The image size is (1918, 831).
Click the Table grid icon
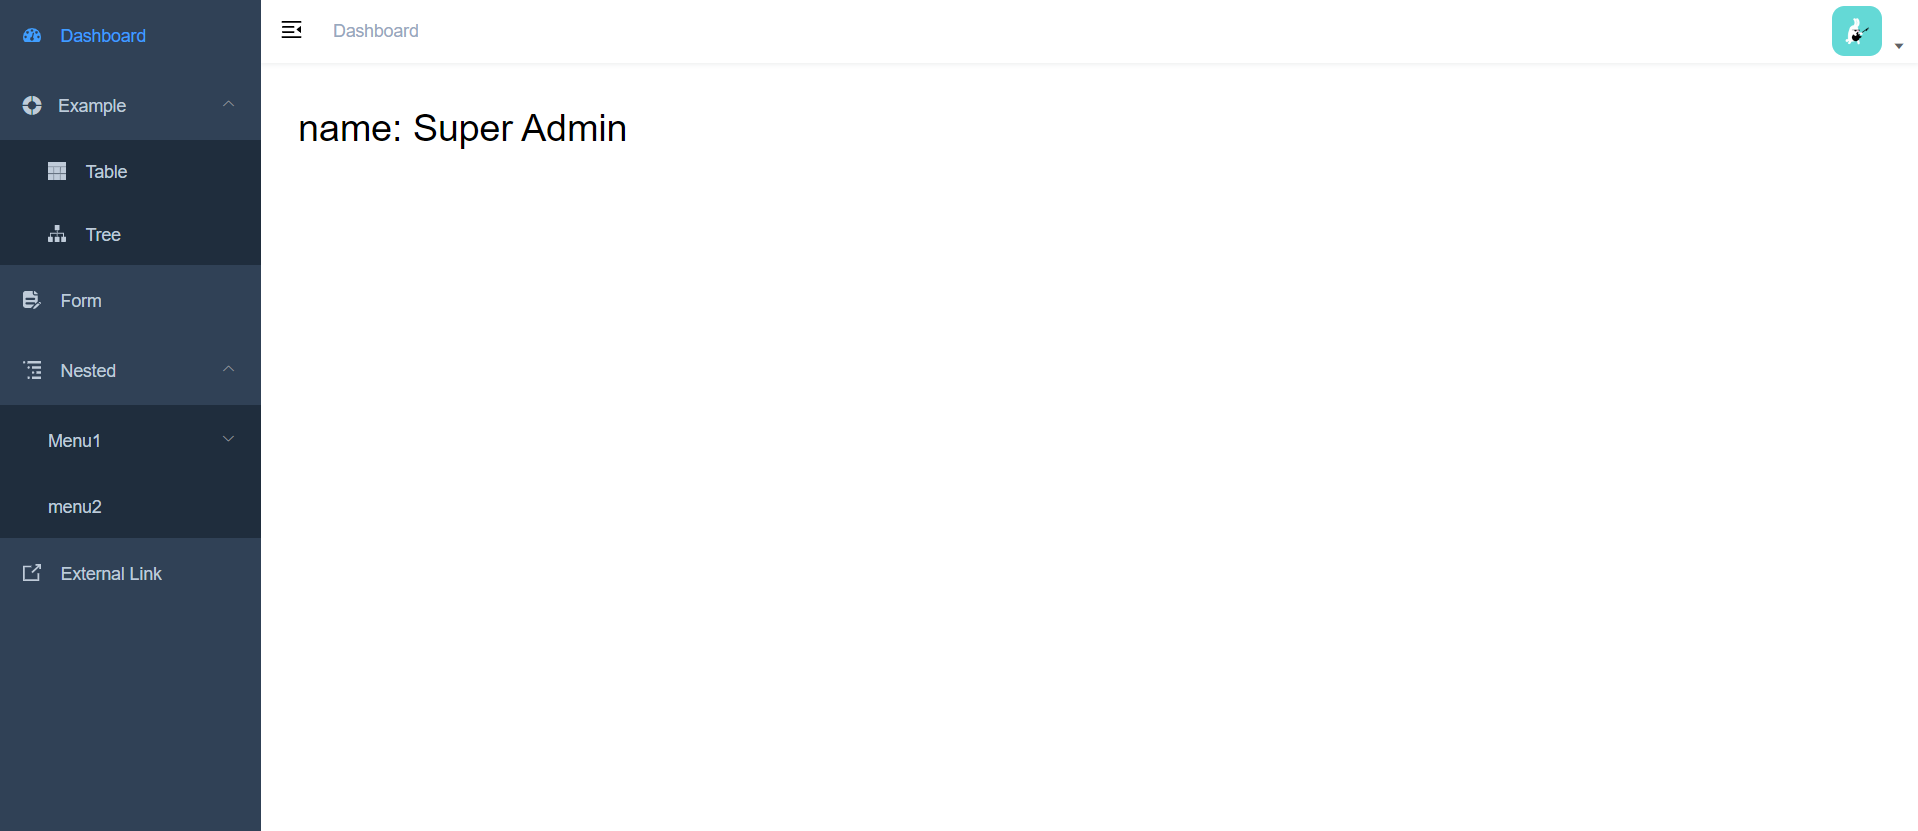57,172
